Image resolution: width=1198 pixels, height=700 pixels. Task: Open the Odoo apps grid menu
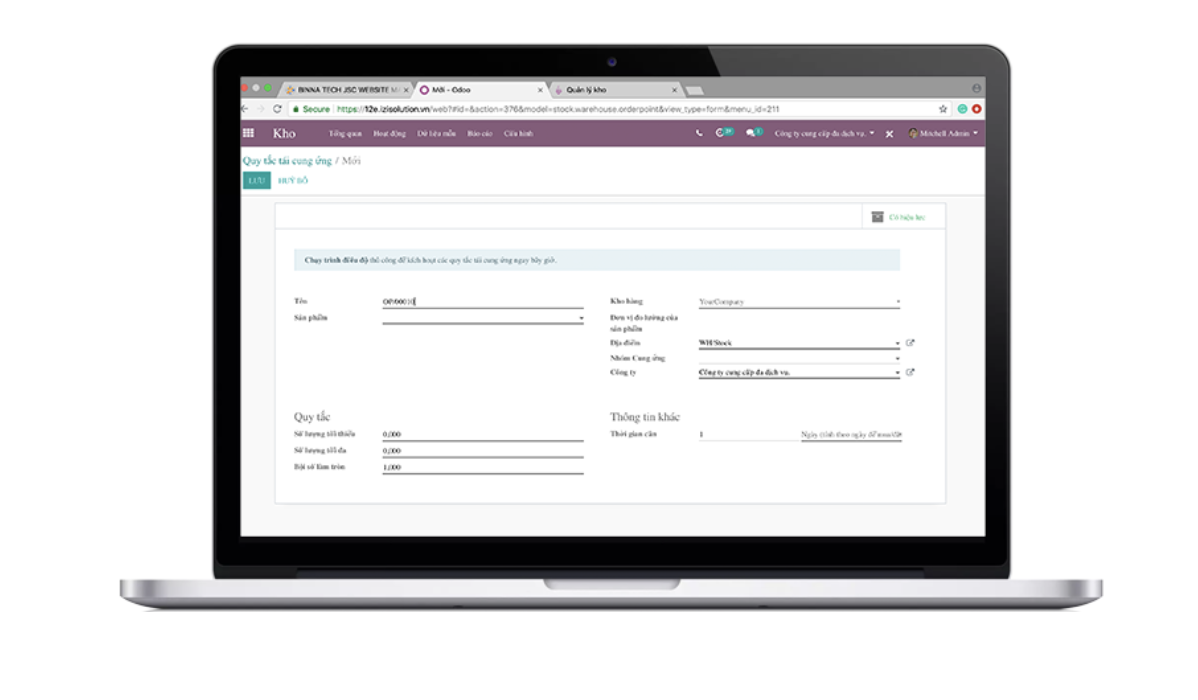[x=249, y=133]
